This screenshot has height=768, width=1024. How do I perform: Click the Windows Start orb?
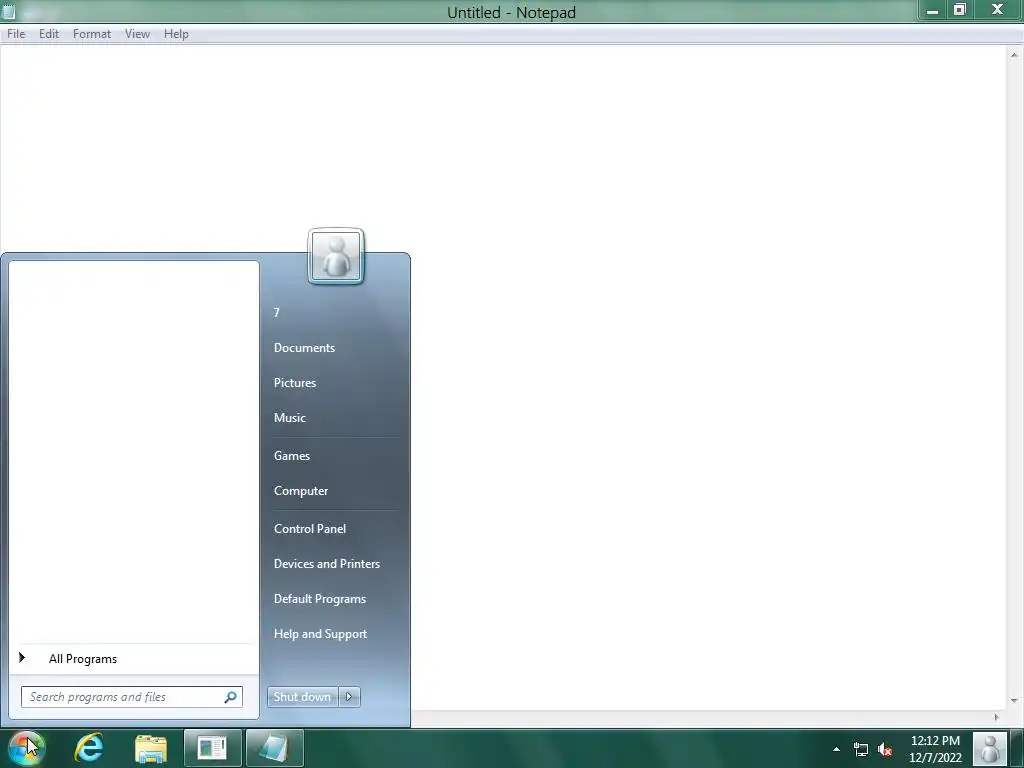(26, 748)
